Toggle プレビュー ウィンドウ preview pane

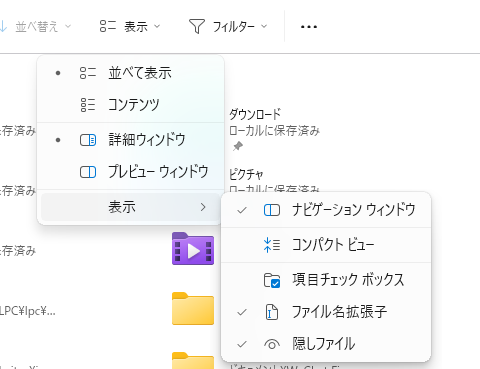(130, 172)
